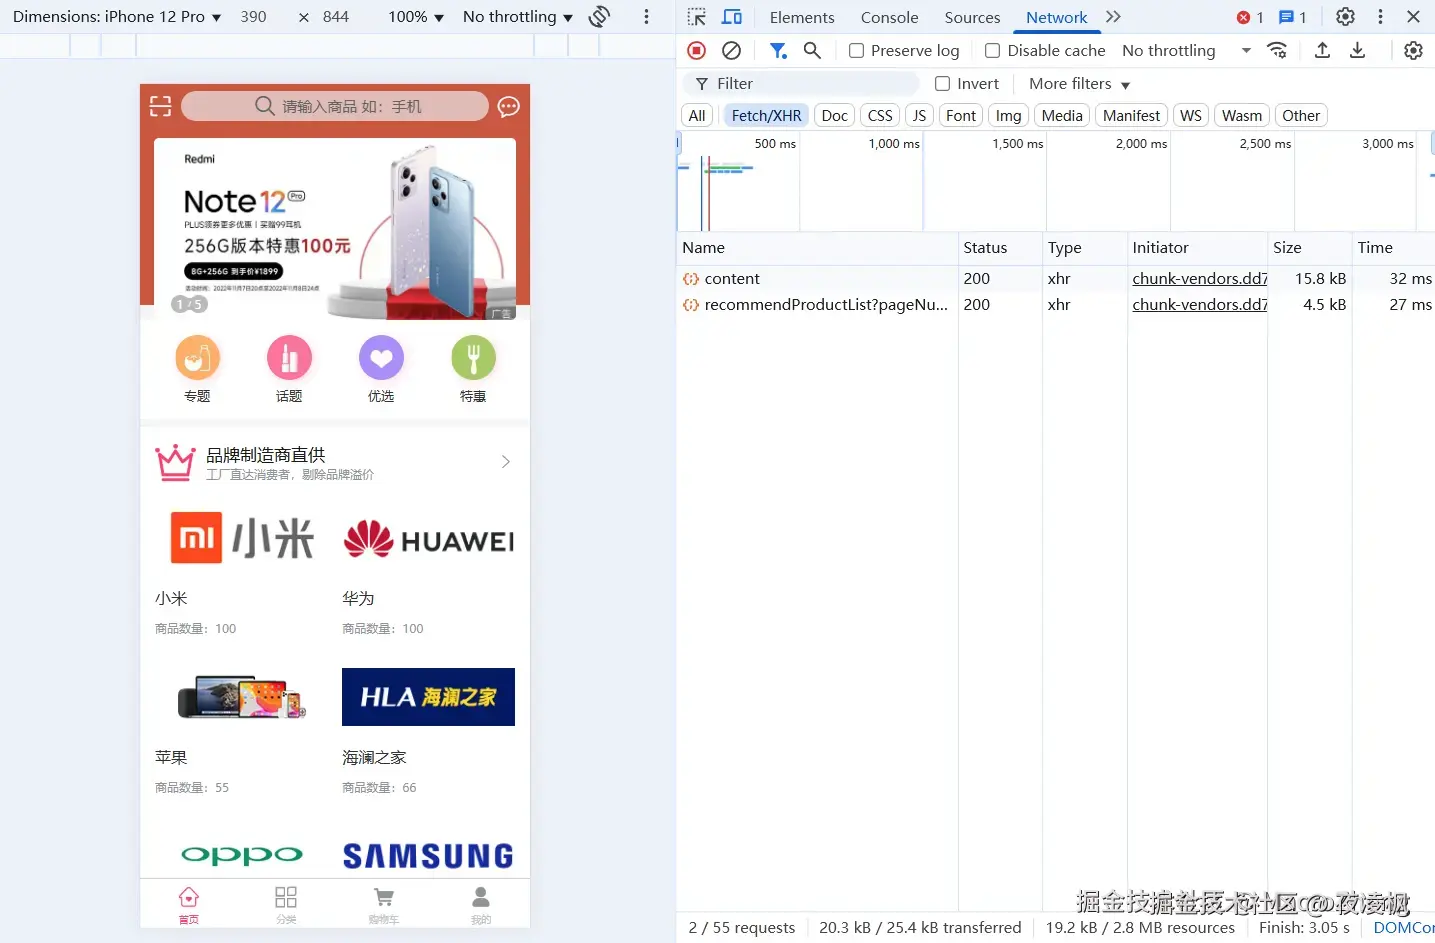Tap the message bubble icon in app header
Image resolution: width=1435 pixels, height=943 pixels.
point(509,106)
